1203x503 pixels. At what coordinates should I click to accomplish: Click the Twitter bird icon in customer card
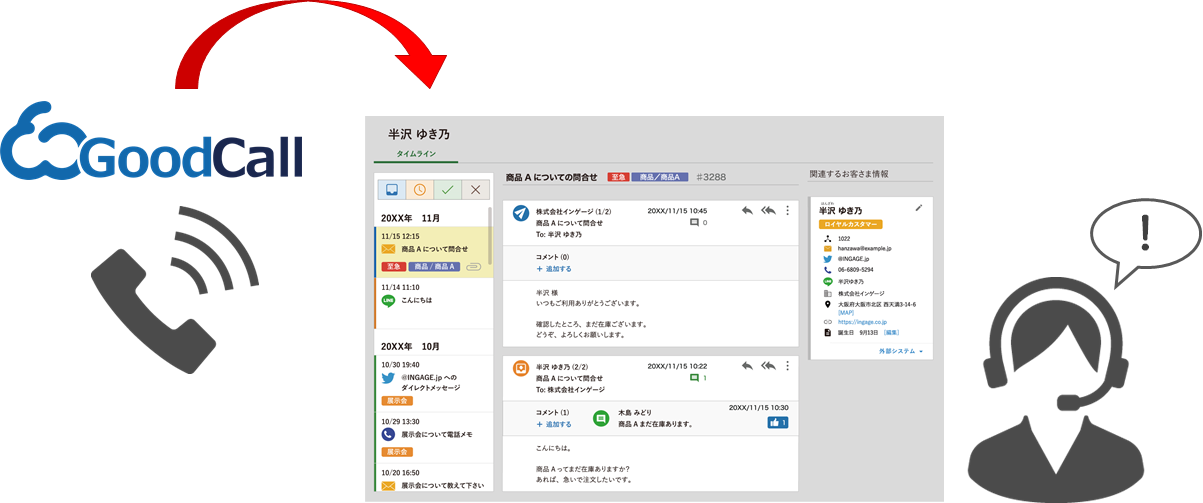click(827, 259)
